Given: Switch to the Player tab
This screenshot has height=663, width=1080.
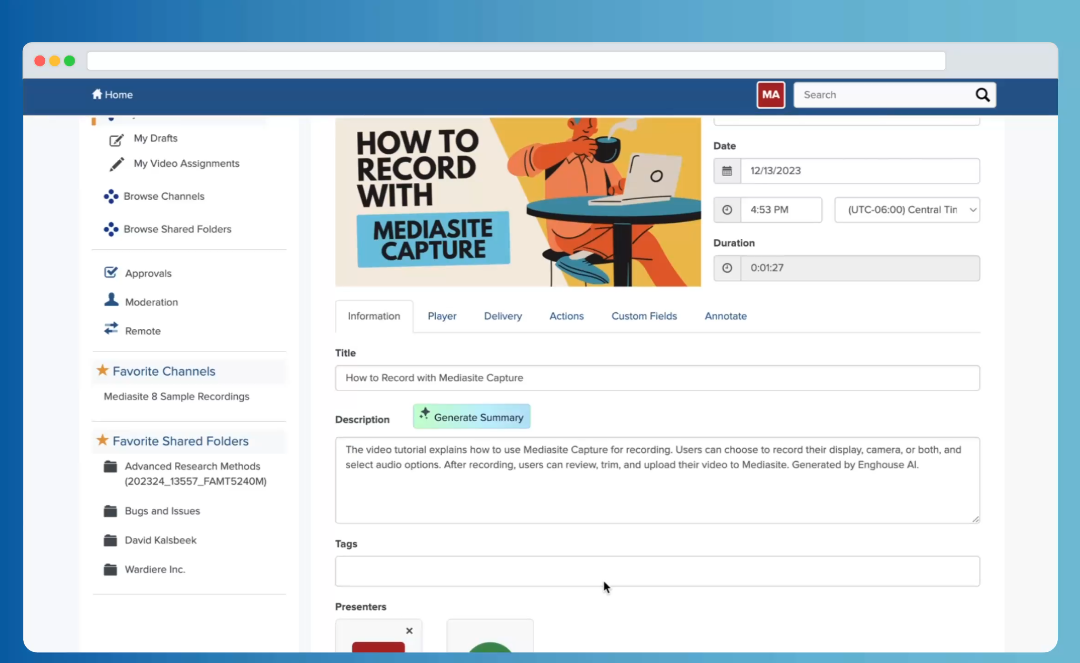Looking at the screenshot, I should point(442,316).
